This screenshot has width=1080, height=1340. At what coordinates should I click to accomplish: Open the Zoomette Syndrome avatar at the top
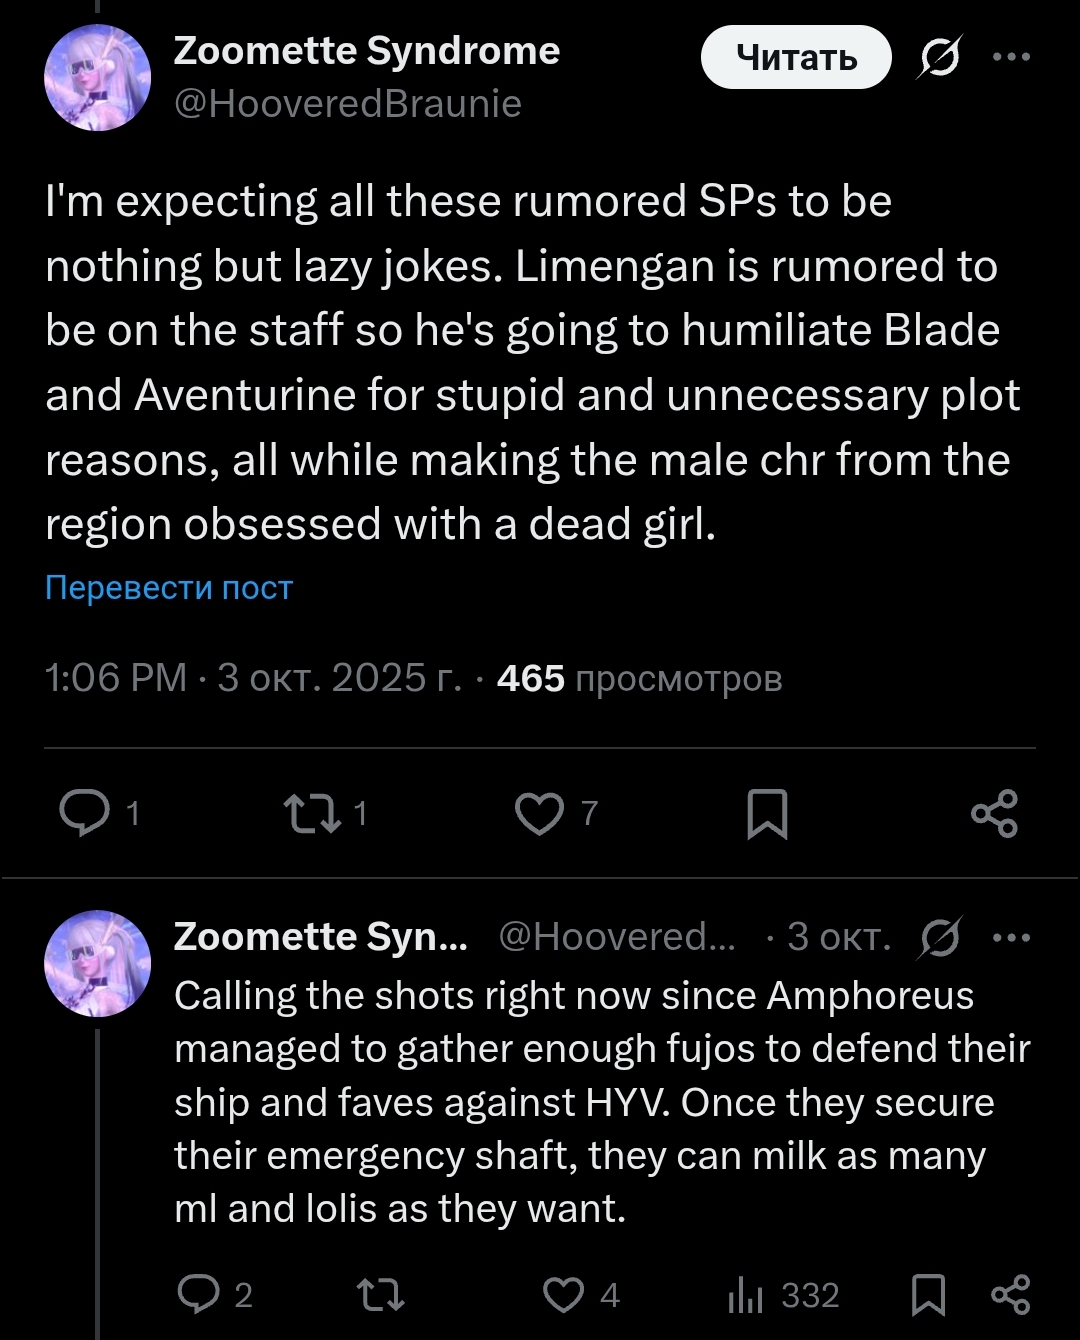(97, 78)
